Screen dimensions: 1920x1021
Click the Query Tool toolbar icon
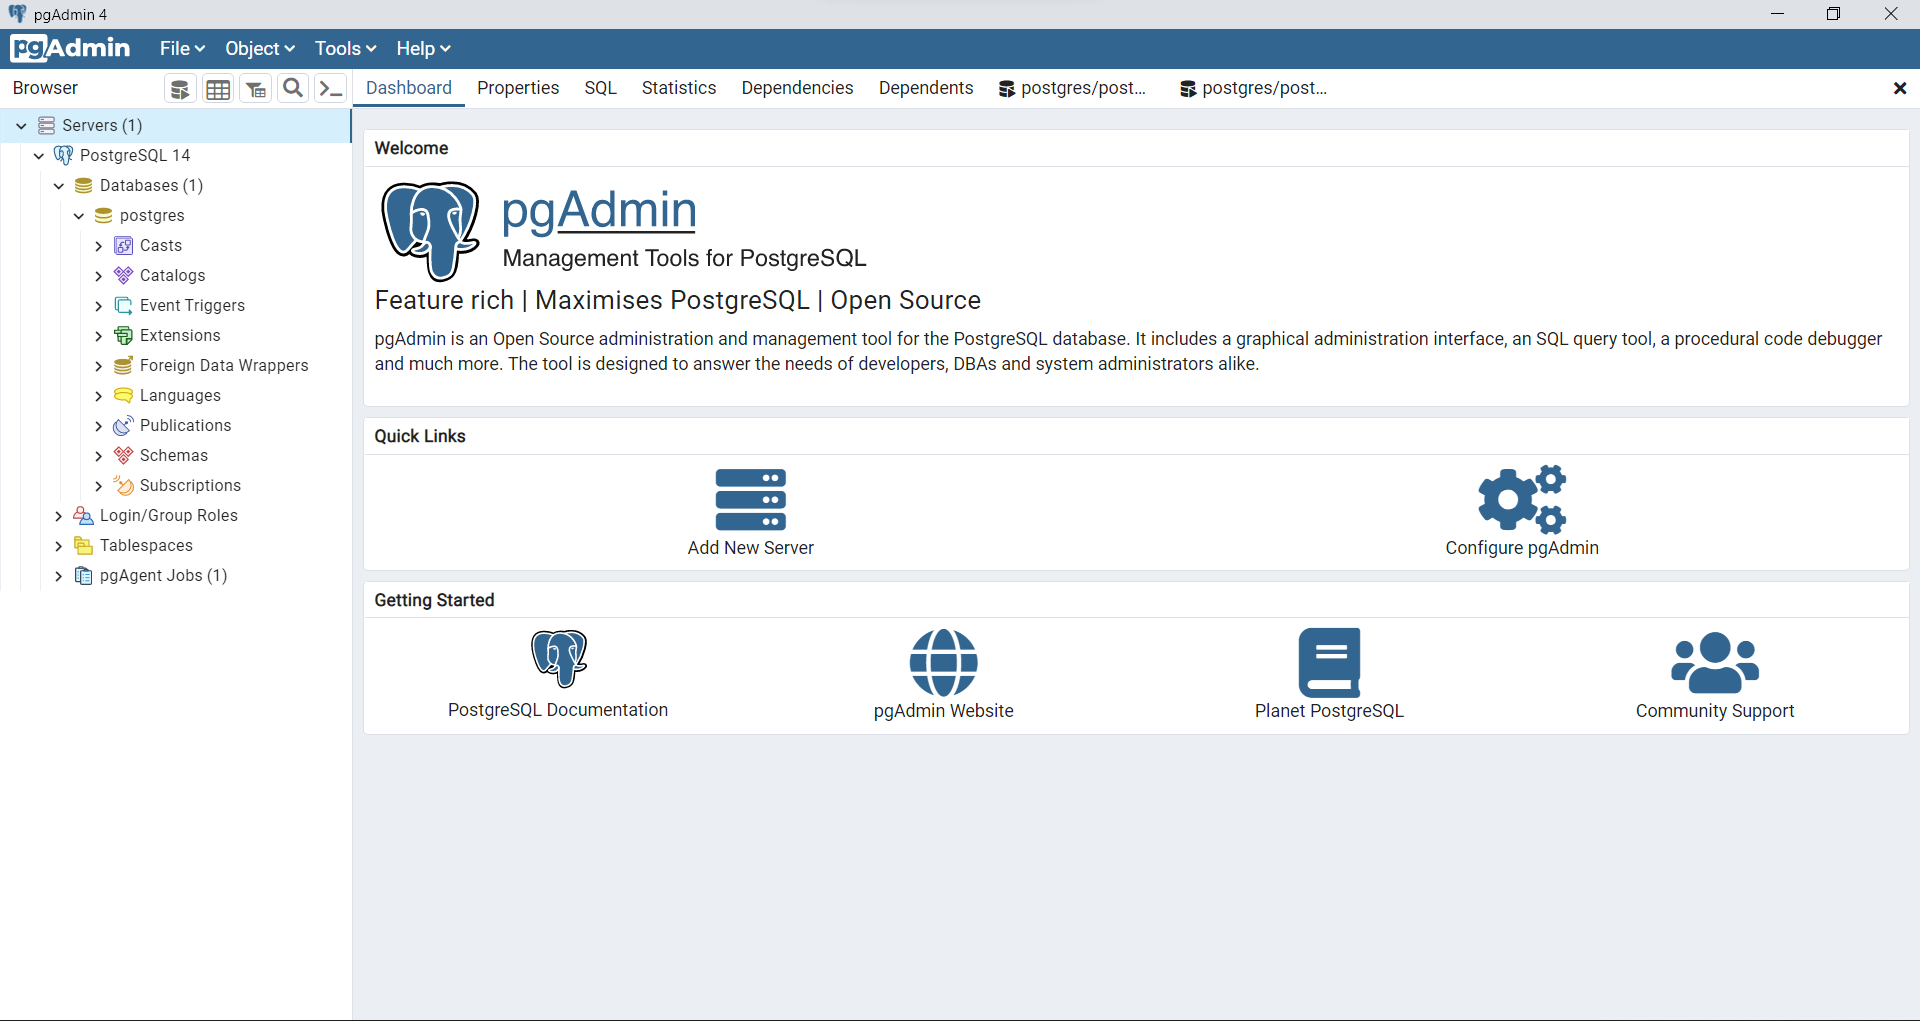[180, 89]
